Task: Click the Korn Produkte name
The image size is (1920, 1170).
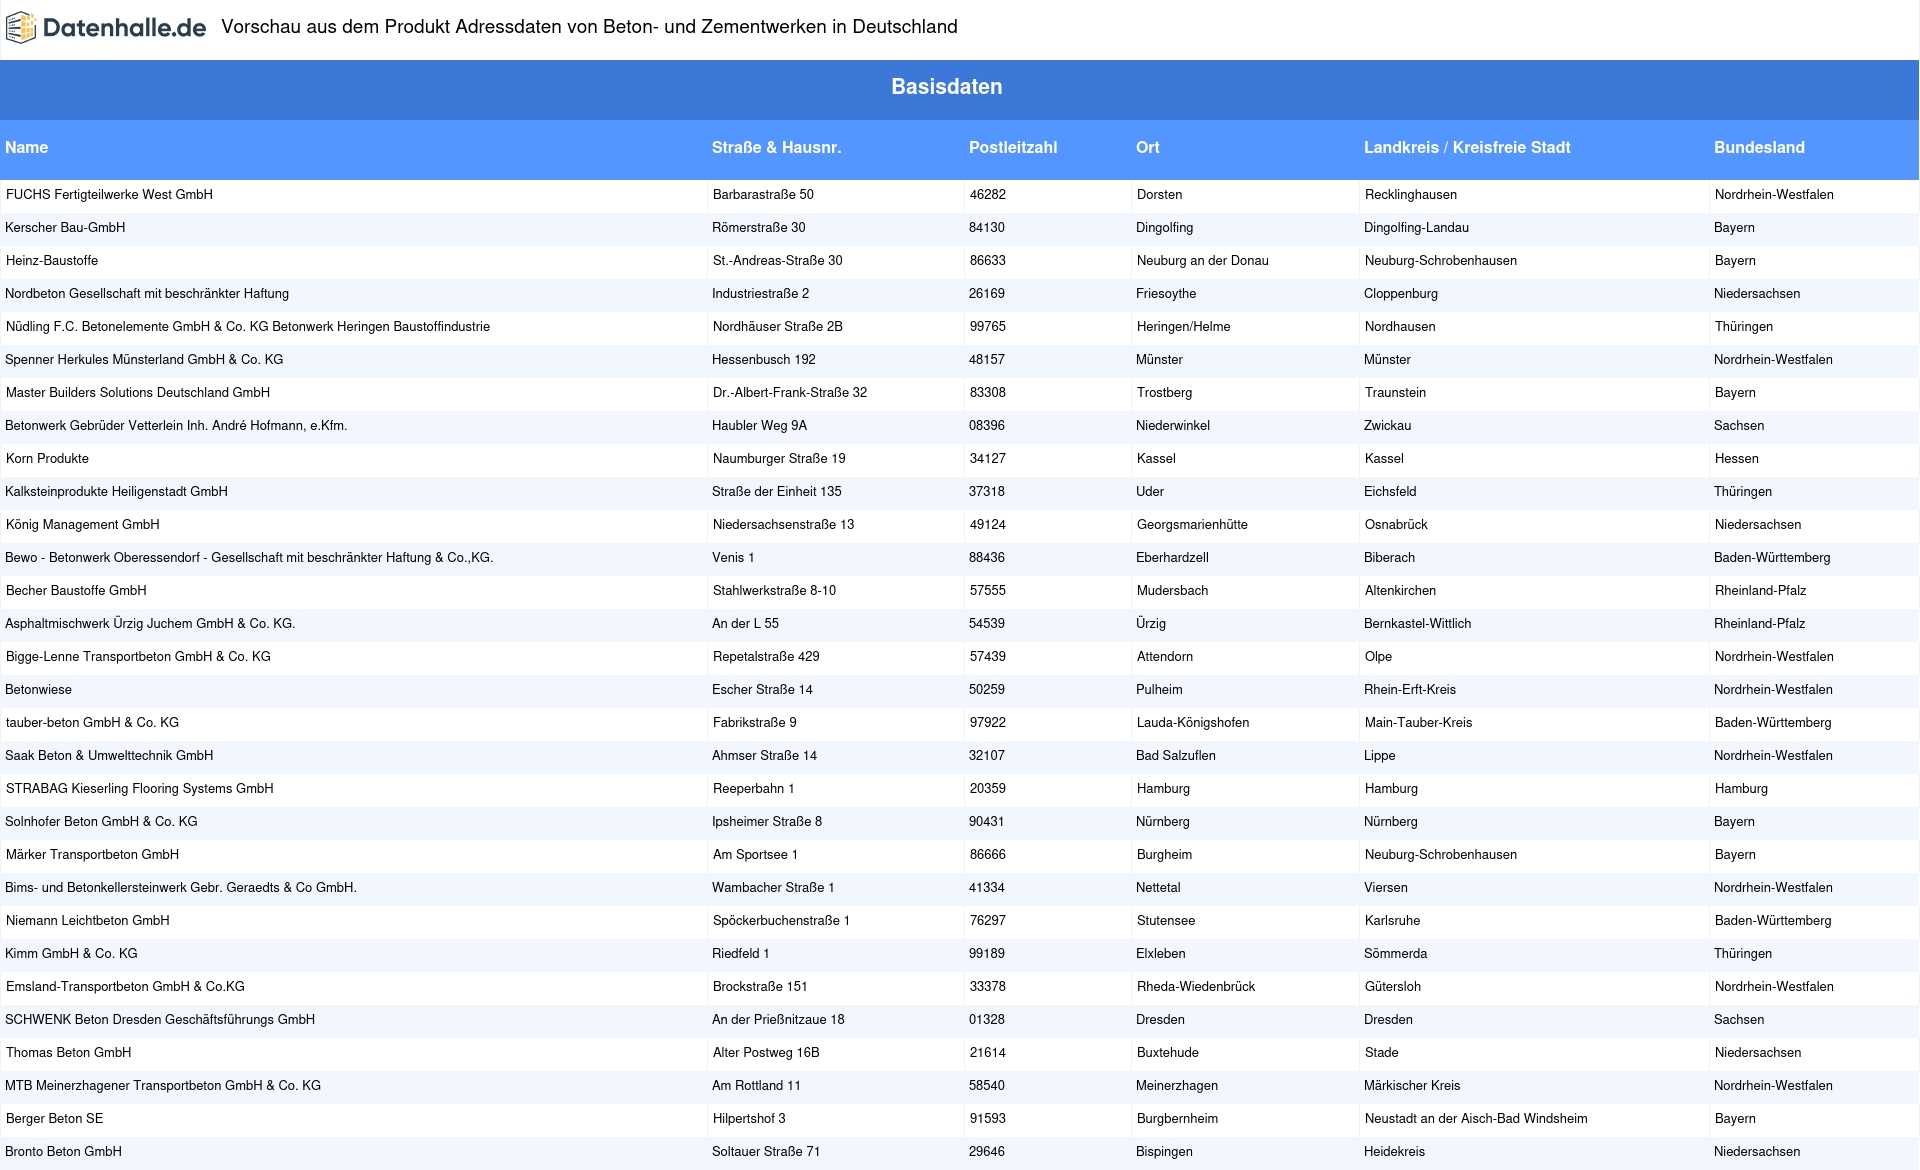Action: pyautogui.click(x=47, y=459)
